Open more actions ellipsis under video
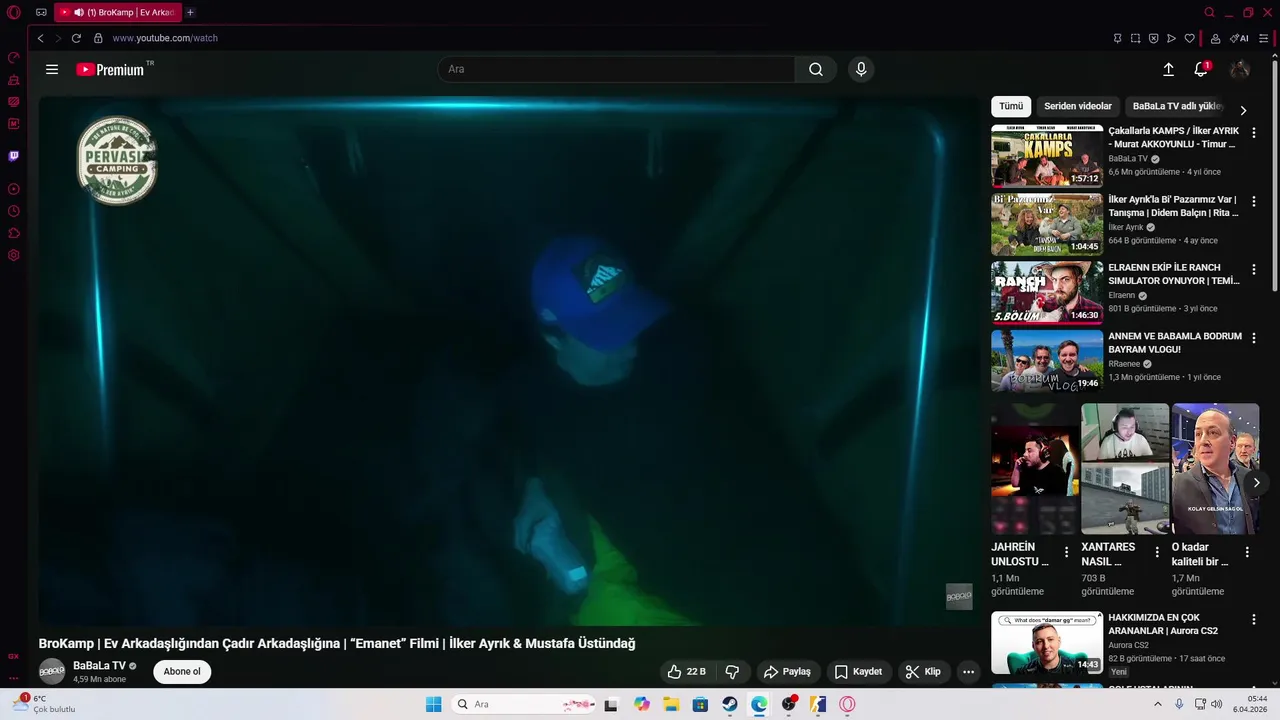The height and width of the screenshot is (720, 1280). tap(968, 672)
